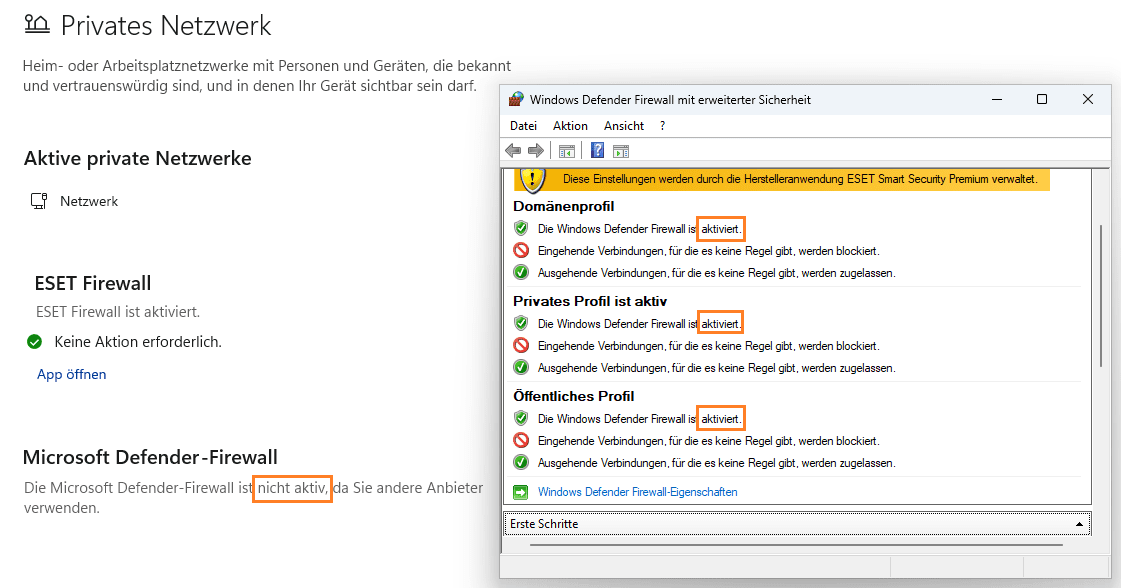Open the App öffnen link
This screenshot has height=588, width=1121.
tap(71, 374)
